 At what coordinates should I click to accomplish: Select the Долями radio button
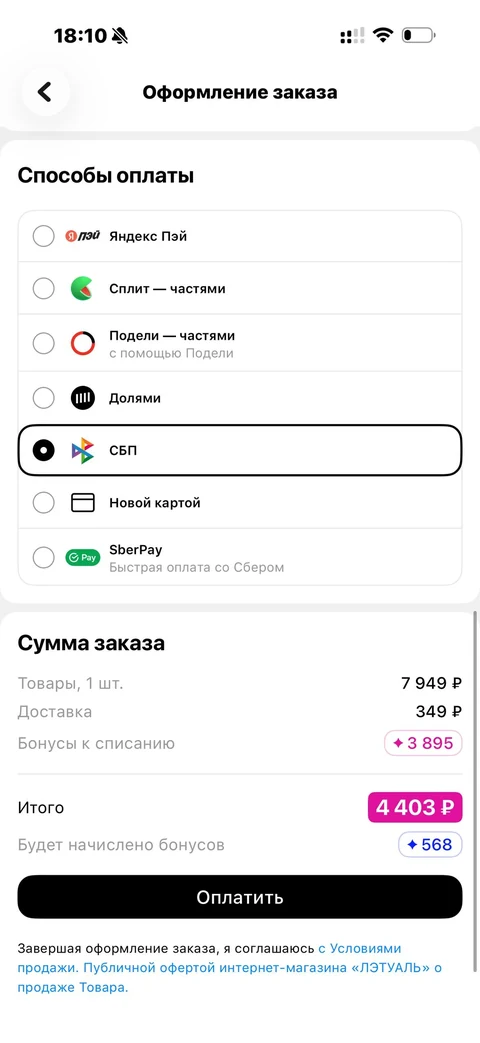click(44, 398)
